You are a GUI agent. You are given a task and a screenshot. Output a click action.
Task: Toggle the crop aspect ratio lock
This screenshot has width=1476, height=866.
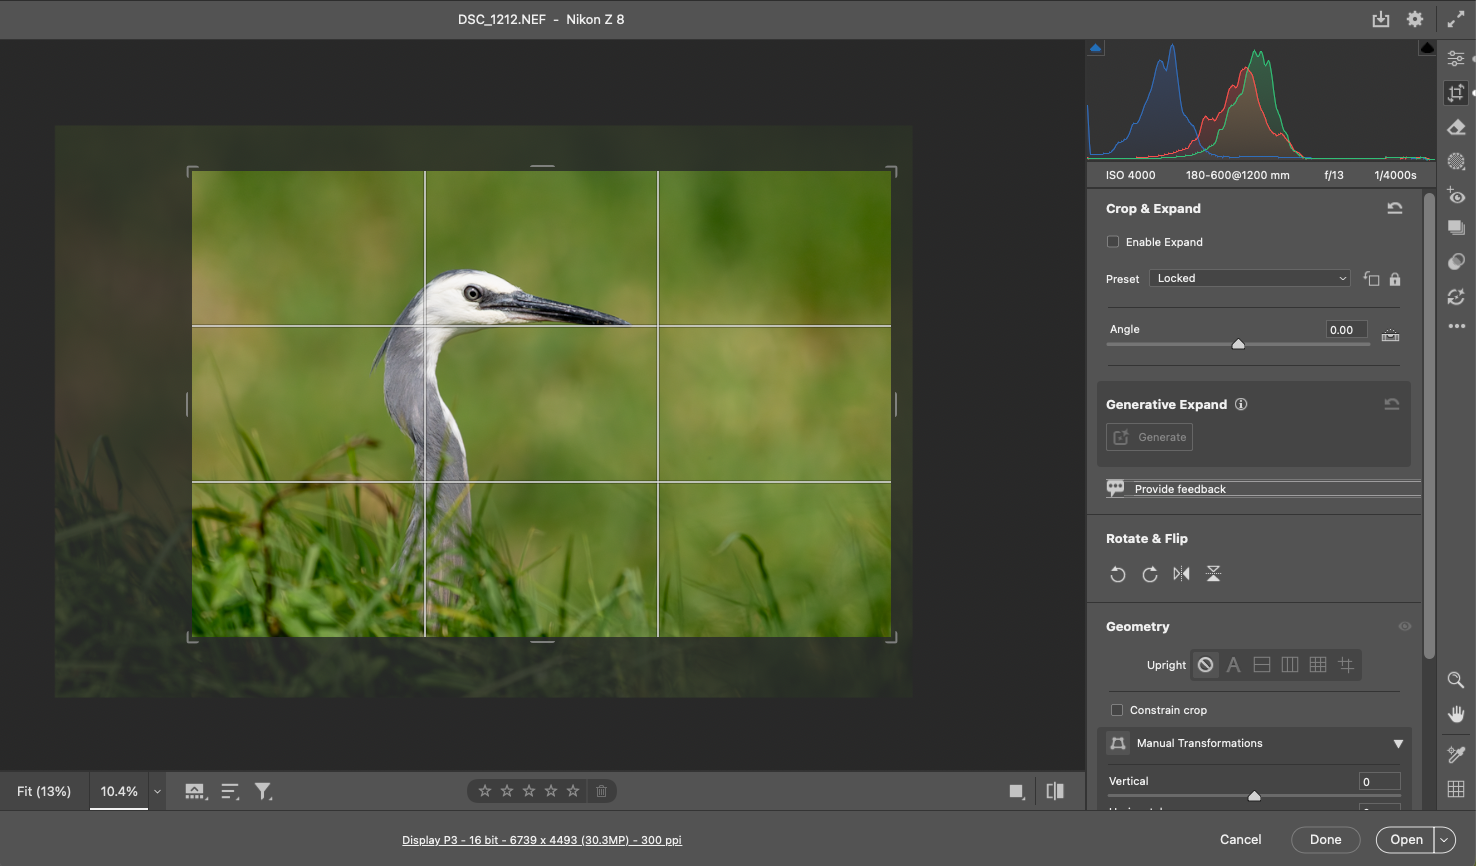[x=1395, y=279]
